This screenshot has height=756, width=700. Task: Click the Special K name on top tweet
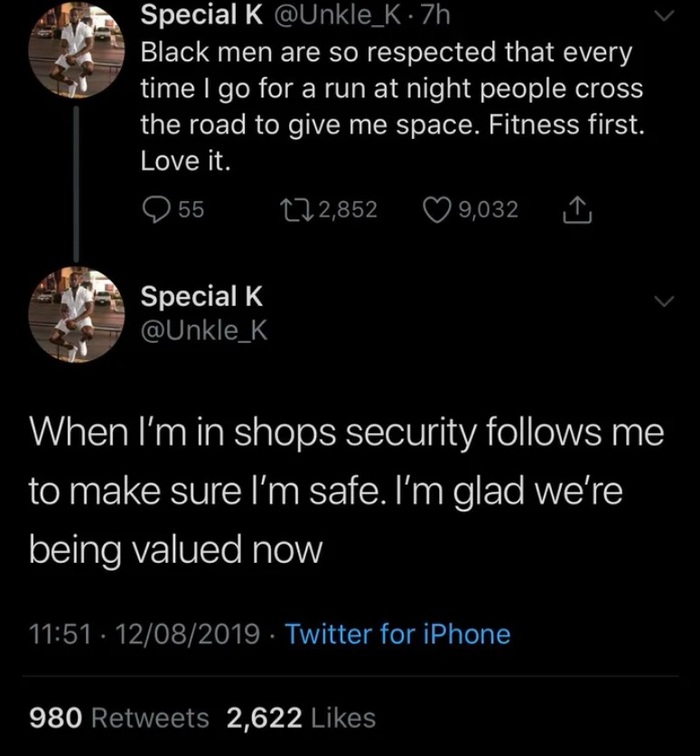(200, 15)
